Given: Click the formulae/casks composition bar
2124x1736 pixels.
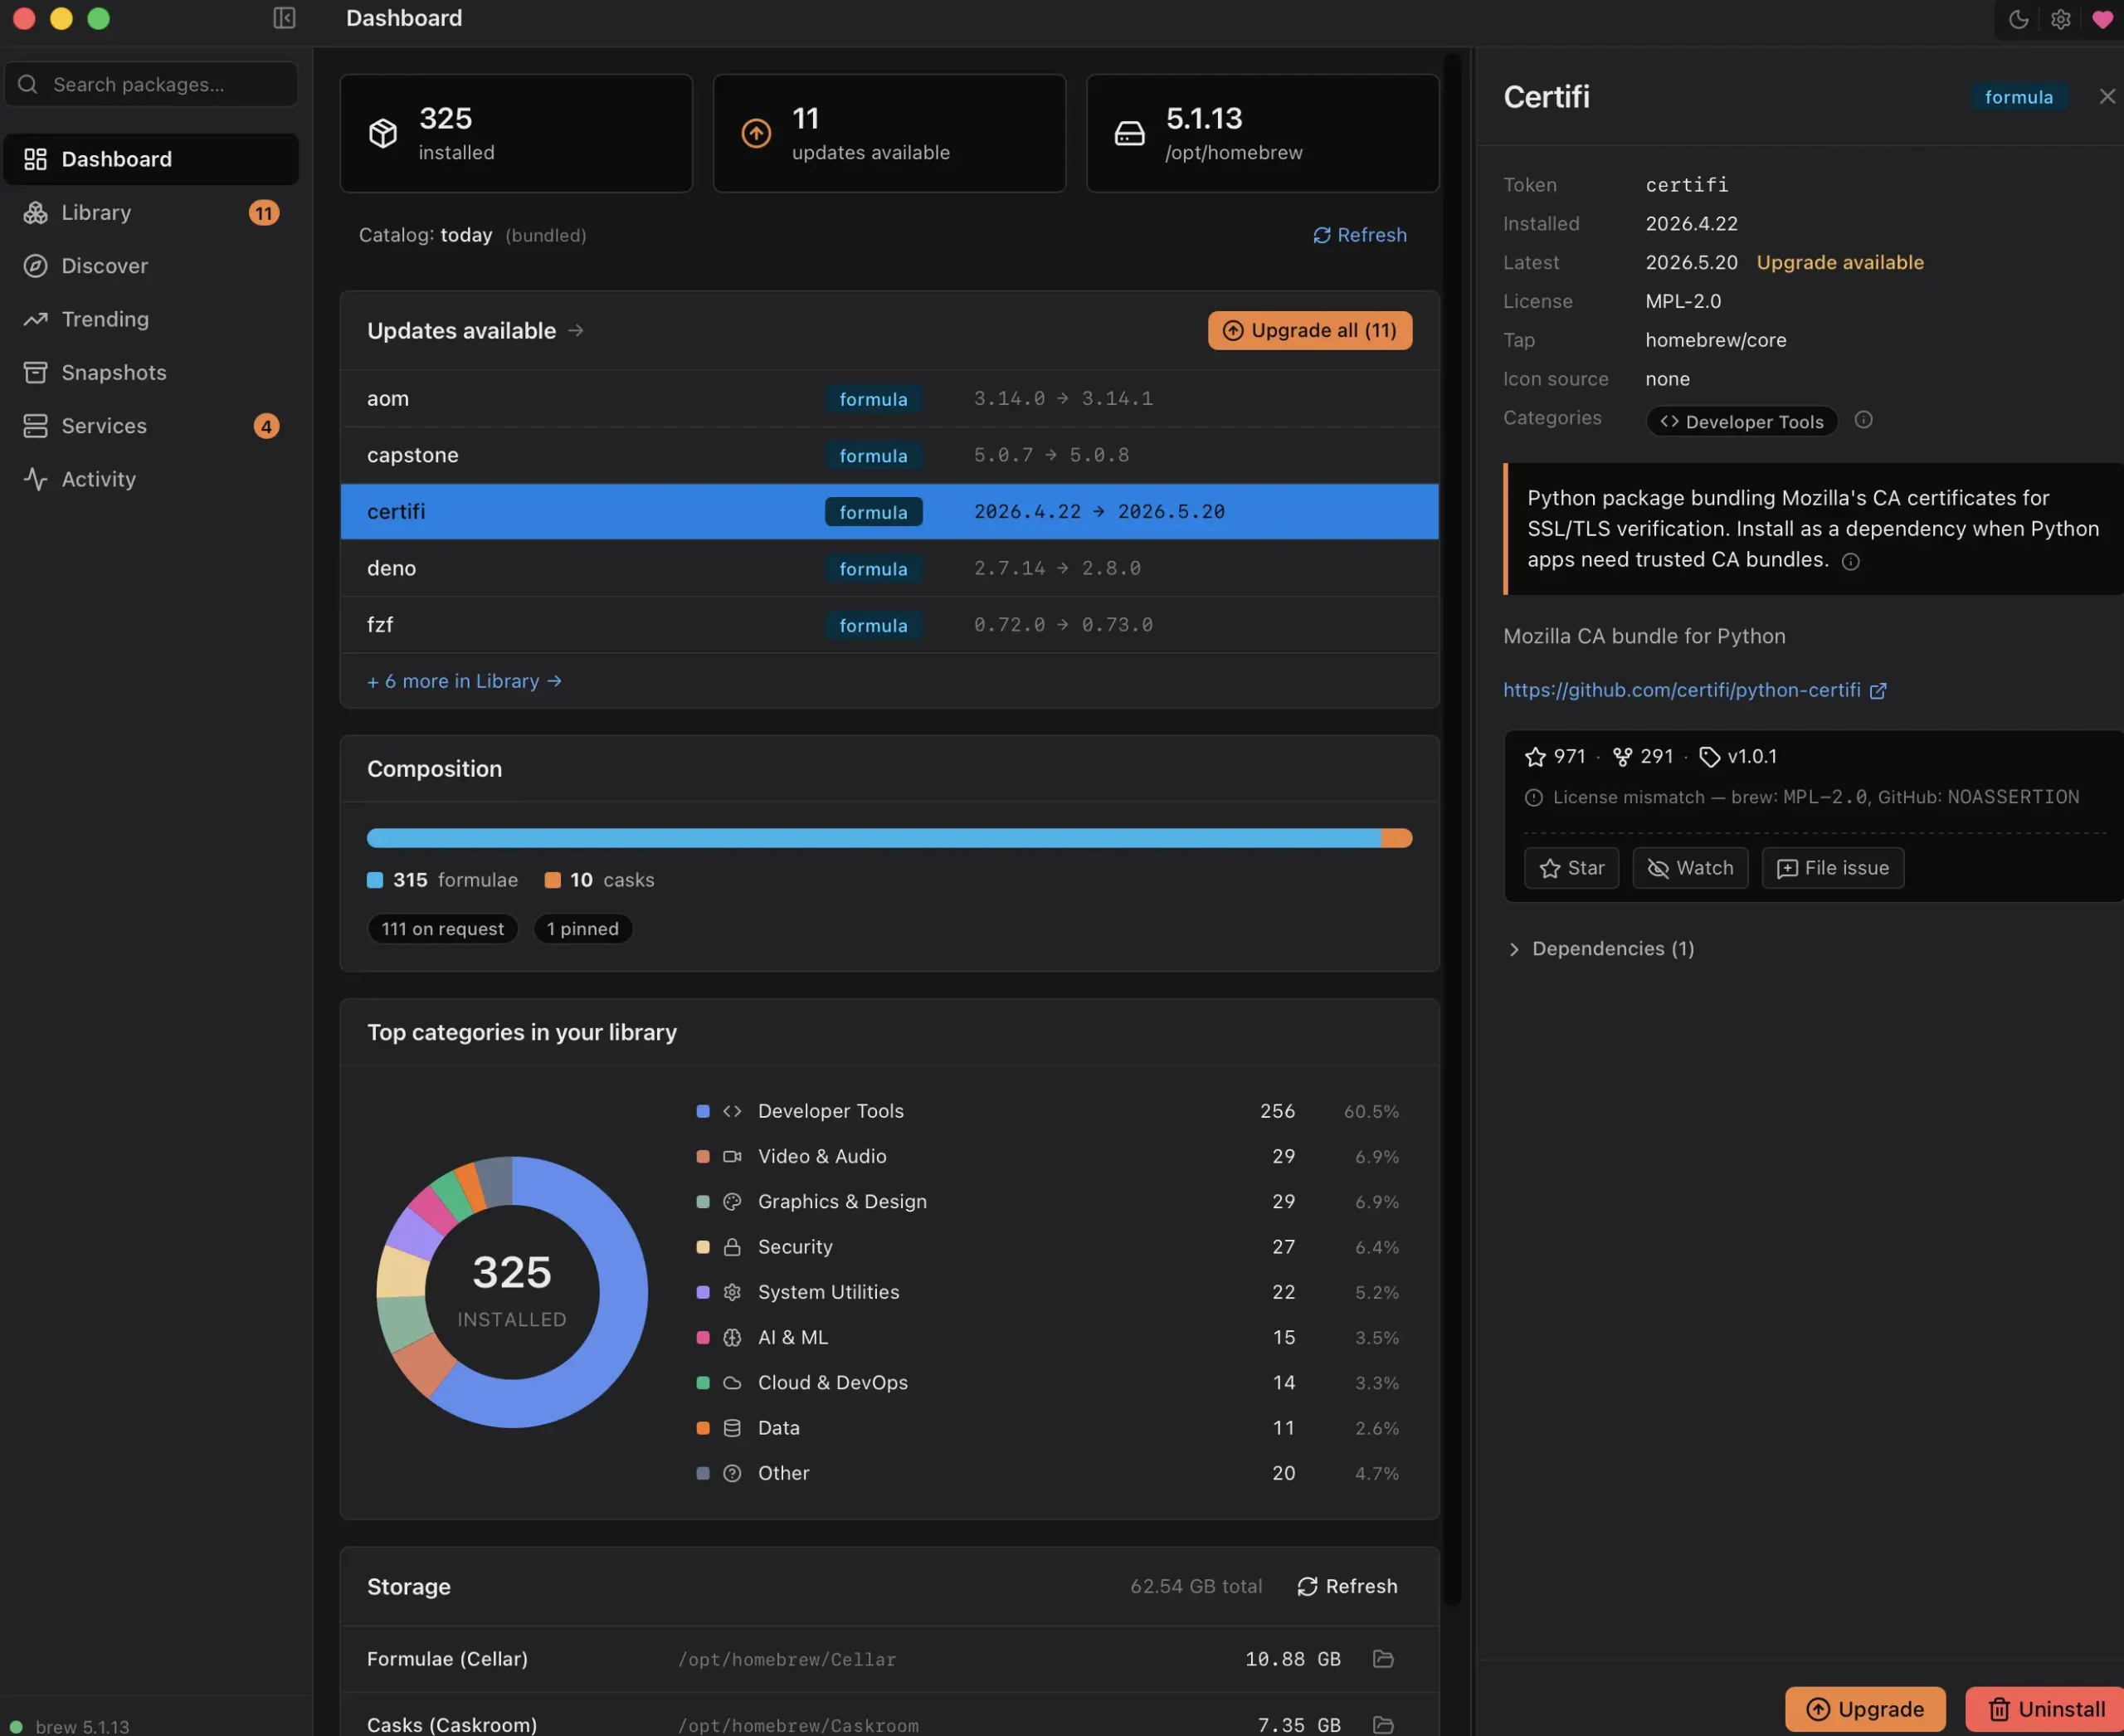Looking at the screenshot, I should (889, 838).
